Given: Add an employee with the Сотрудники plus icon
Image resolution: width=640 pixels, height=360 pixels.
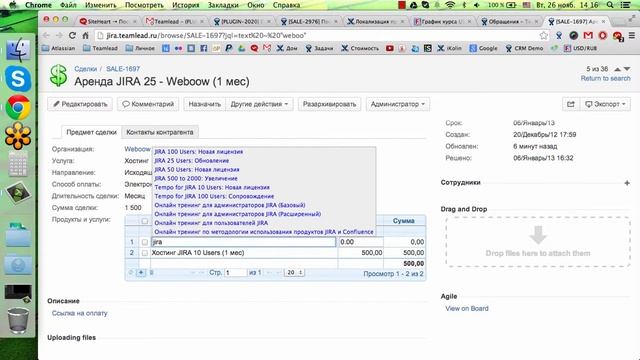Looking at the screenshot, I should click(x=627, y=183).
